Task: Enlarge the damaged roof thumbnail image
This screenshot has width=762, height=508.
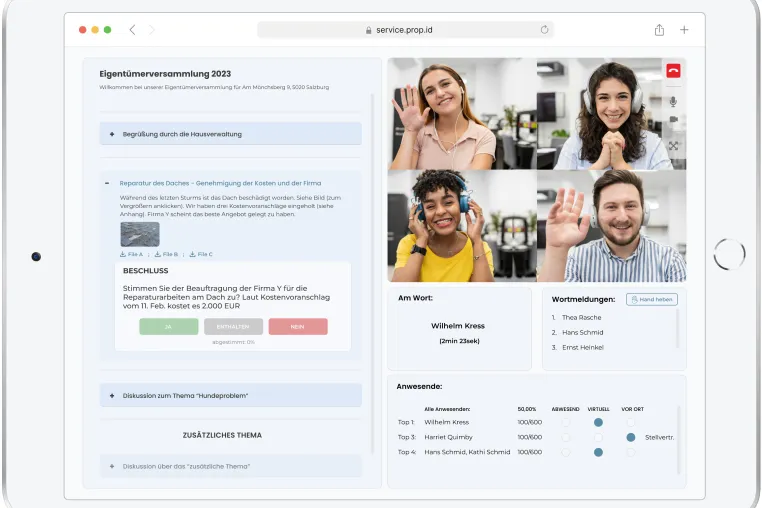Action: [140, 234]
